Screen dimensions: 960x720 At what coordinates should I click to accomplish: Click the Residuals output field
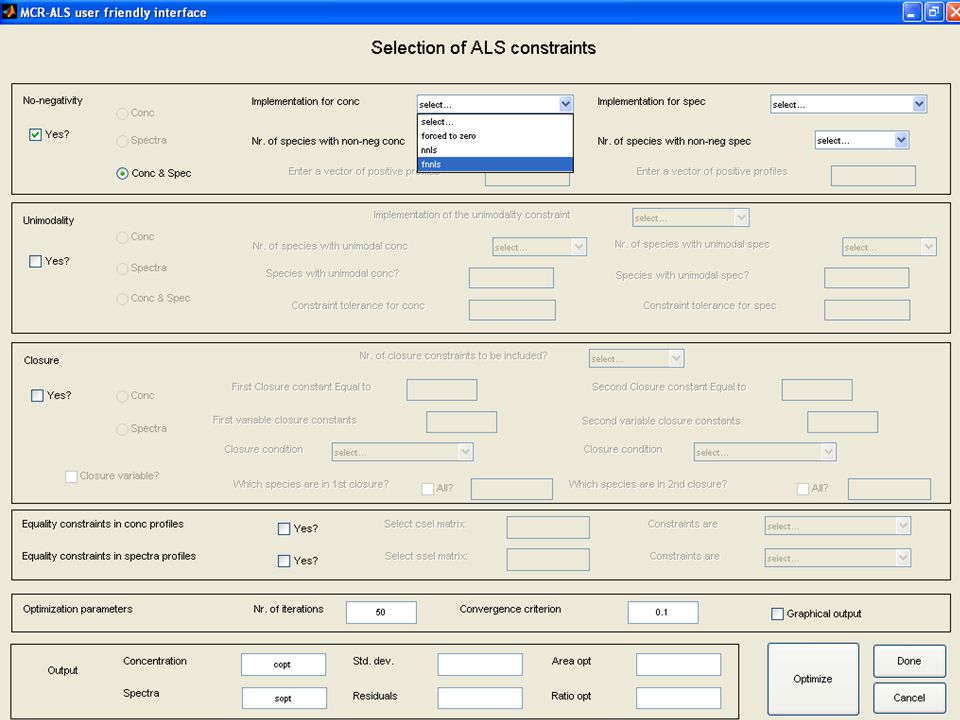pyautogui.click(x=480, y=698)
